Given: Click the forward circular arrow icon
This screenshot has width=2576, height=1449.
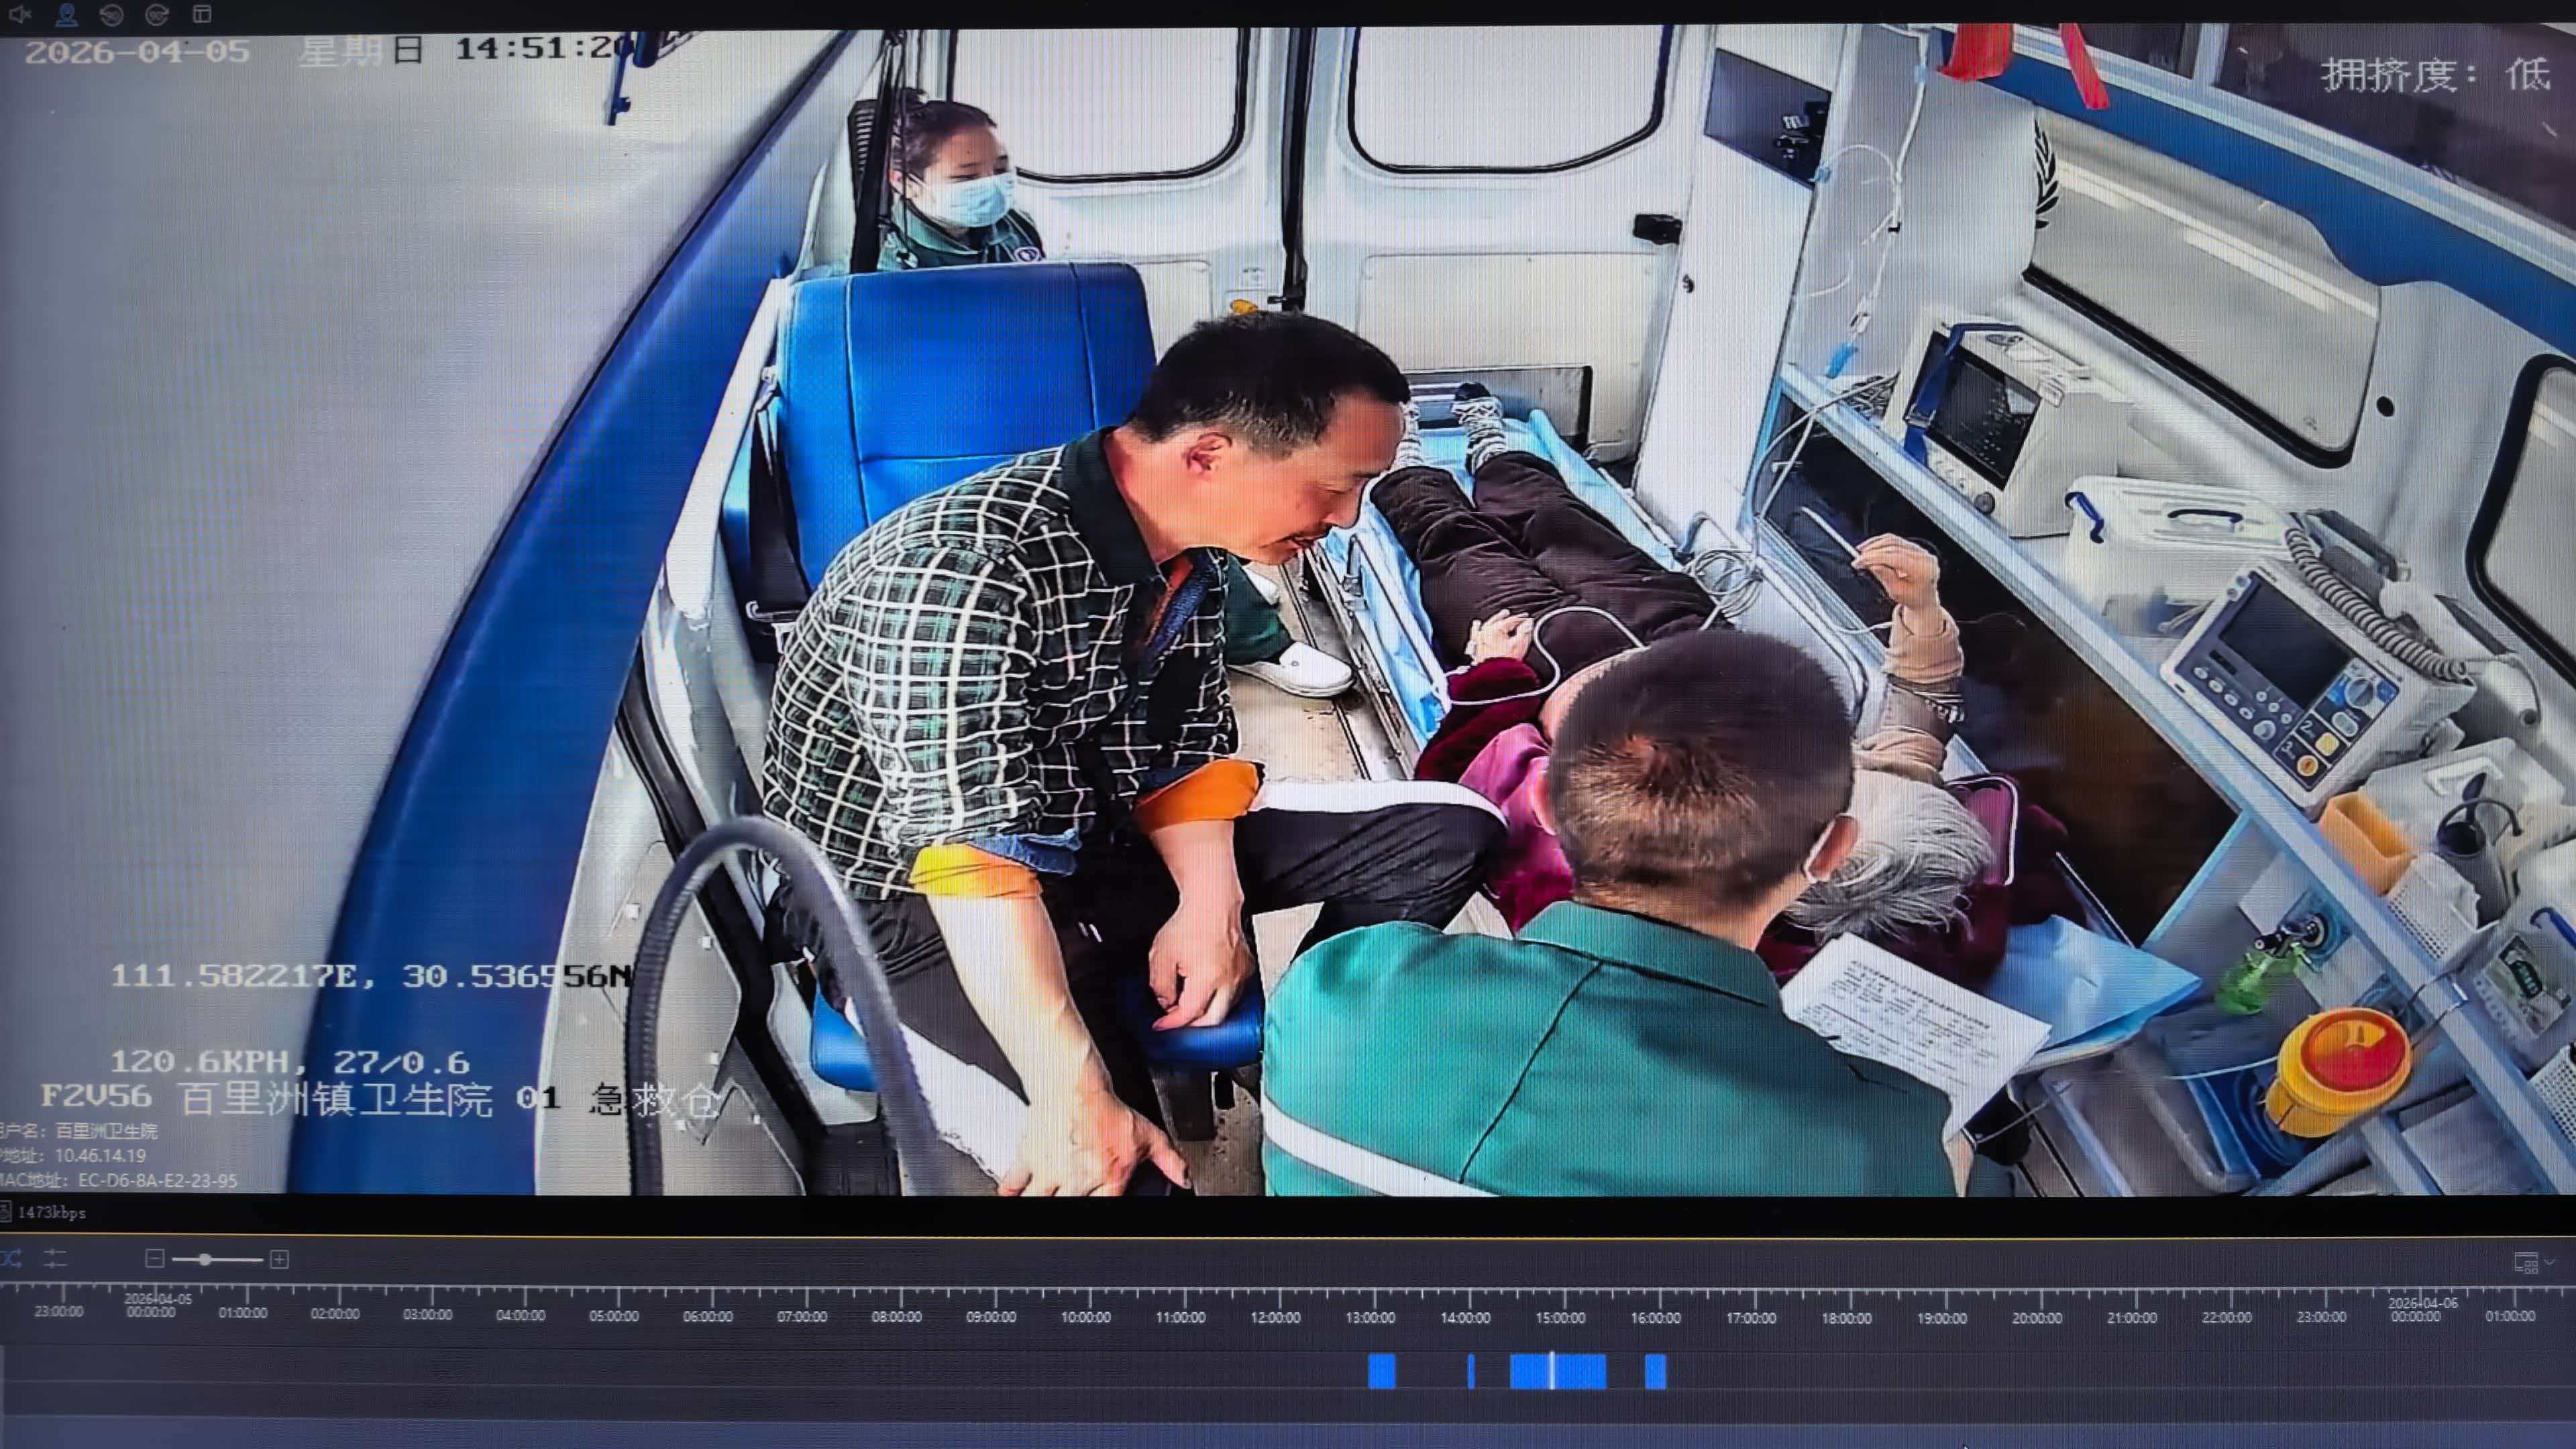Looking at the screenshot, I should pyautogui.click(x=156, y=14).
